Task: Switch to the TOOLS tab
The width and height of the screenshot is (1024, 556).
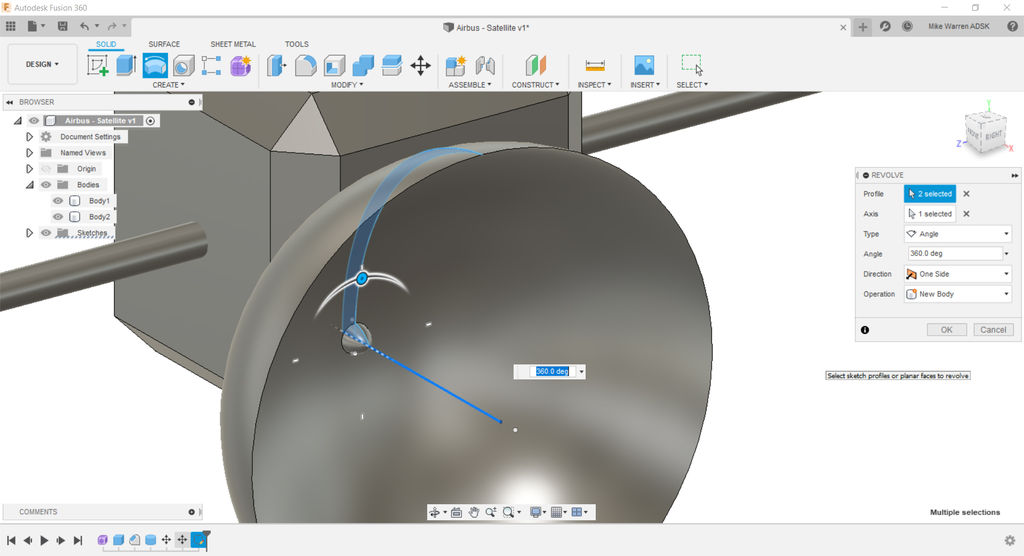Action: (x=296, y=44)
